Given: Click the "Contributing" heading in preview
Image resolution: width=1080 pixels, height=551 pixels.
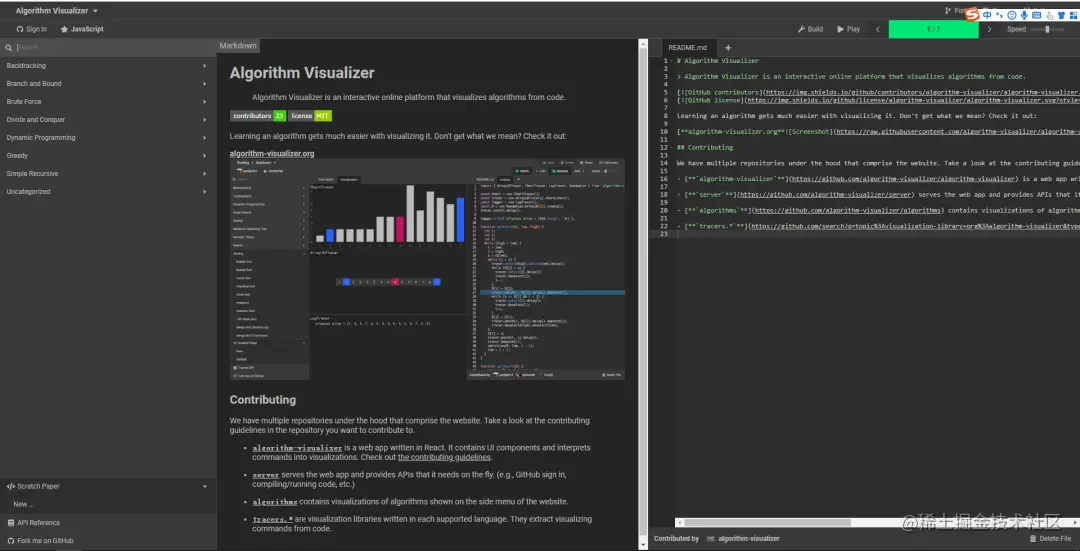Looking at the screenshot, I should (262, 399).
